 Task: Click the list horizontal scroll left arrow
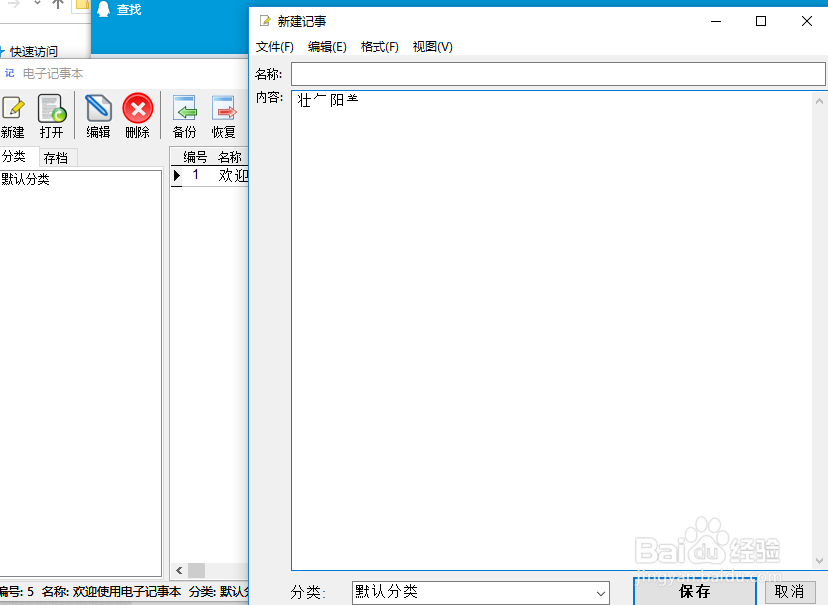(179, 570)
